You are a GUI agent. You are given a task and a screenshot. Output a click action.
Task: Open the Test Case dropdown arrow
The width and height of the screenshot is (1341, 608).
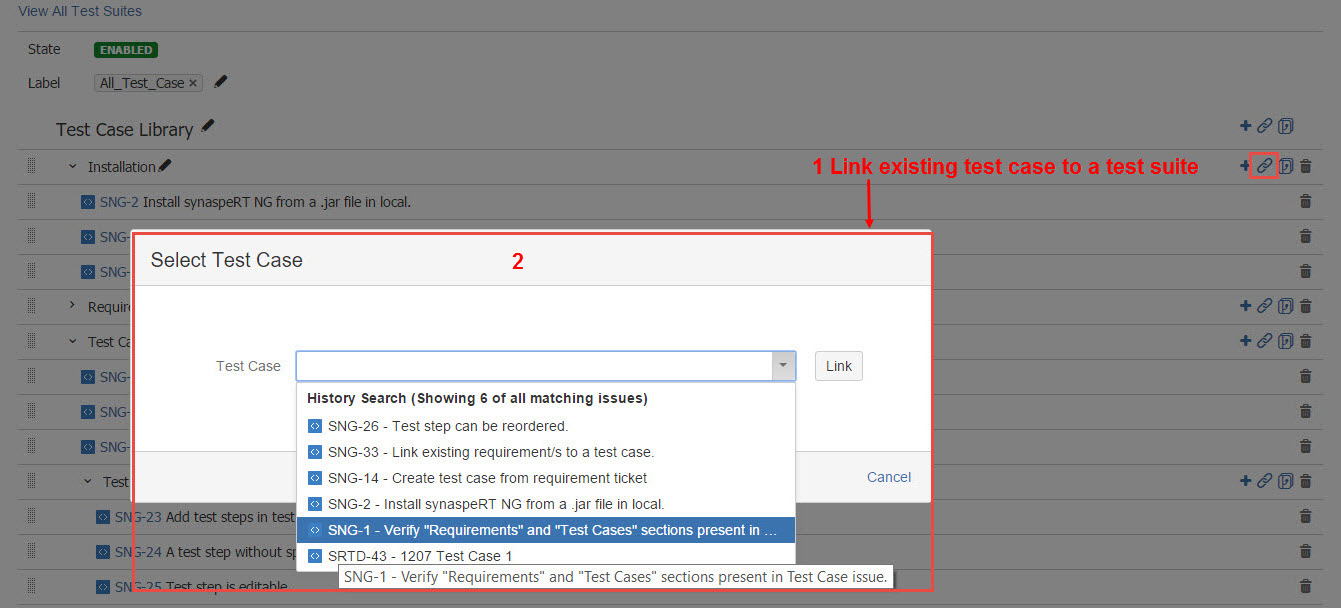[783, 366]
